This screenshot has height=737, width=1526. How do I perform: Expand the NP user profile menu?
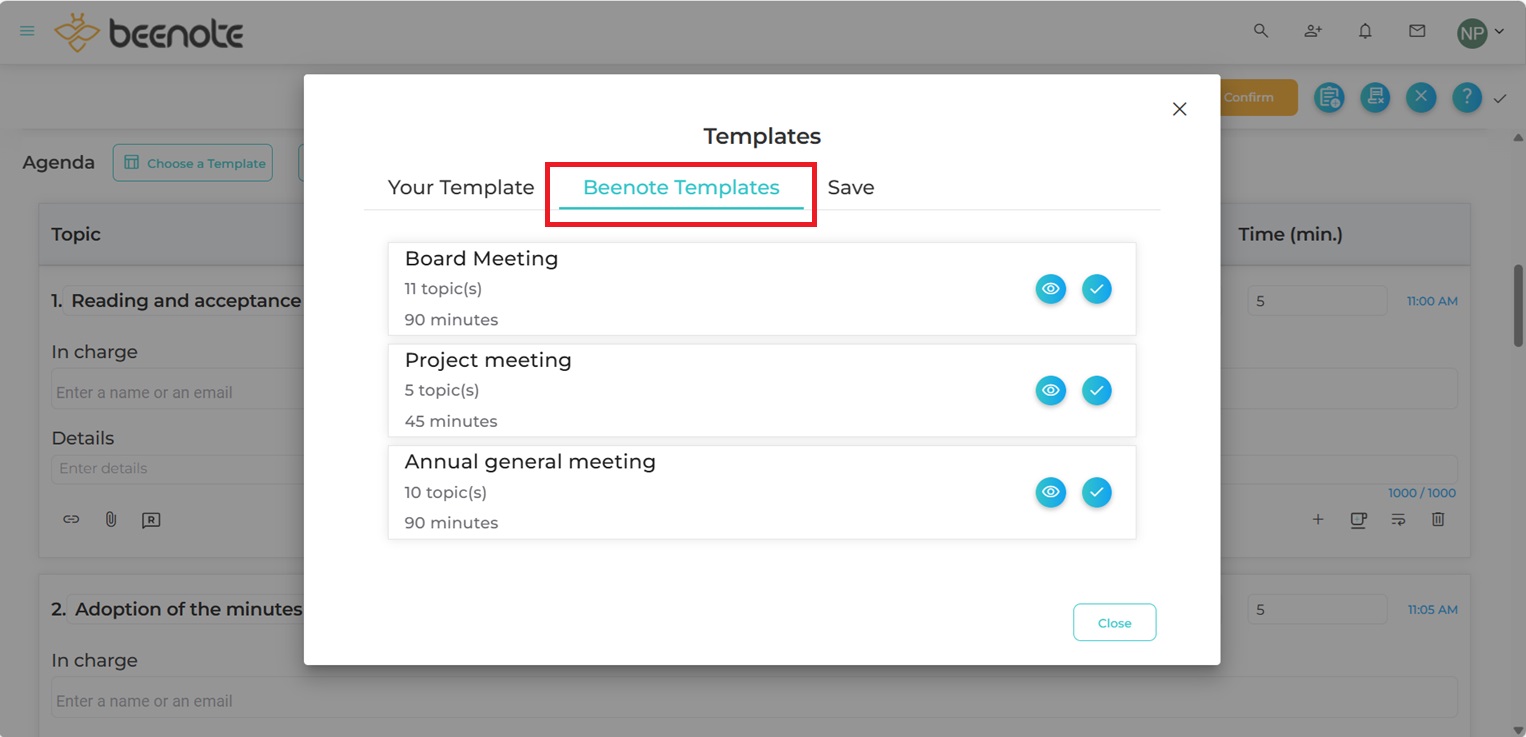pos(1481,32)
